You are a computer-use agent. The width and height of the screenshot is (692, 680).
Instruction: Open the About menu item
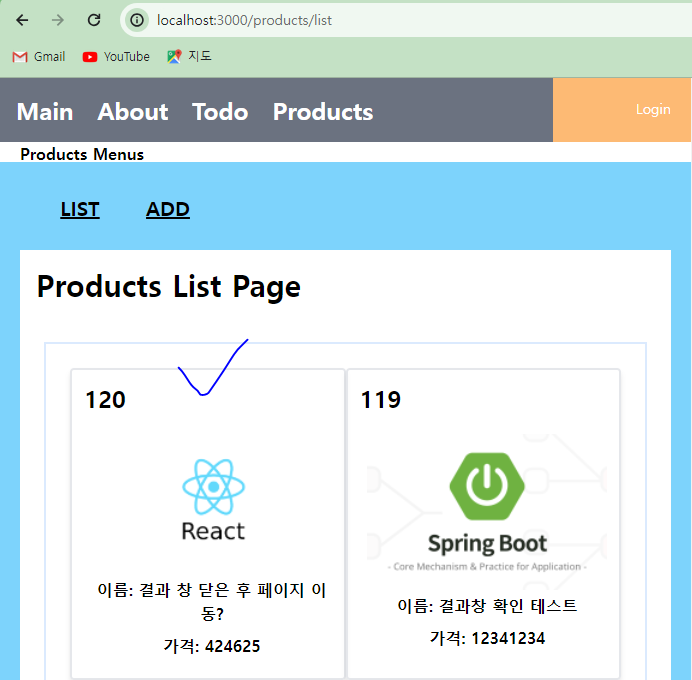(x=133, y=112)
